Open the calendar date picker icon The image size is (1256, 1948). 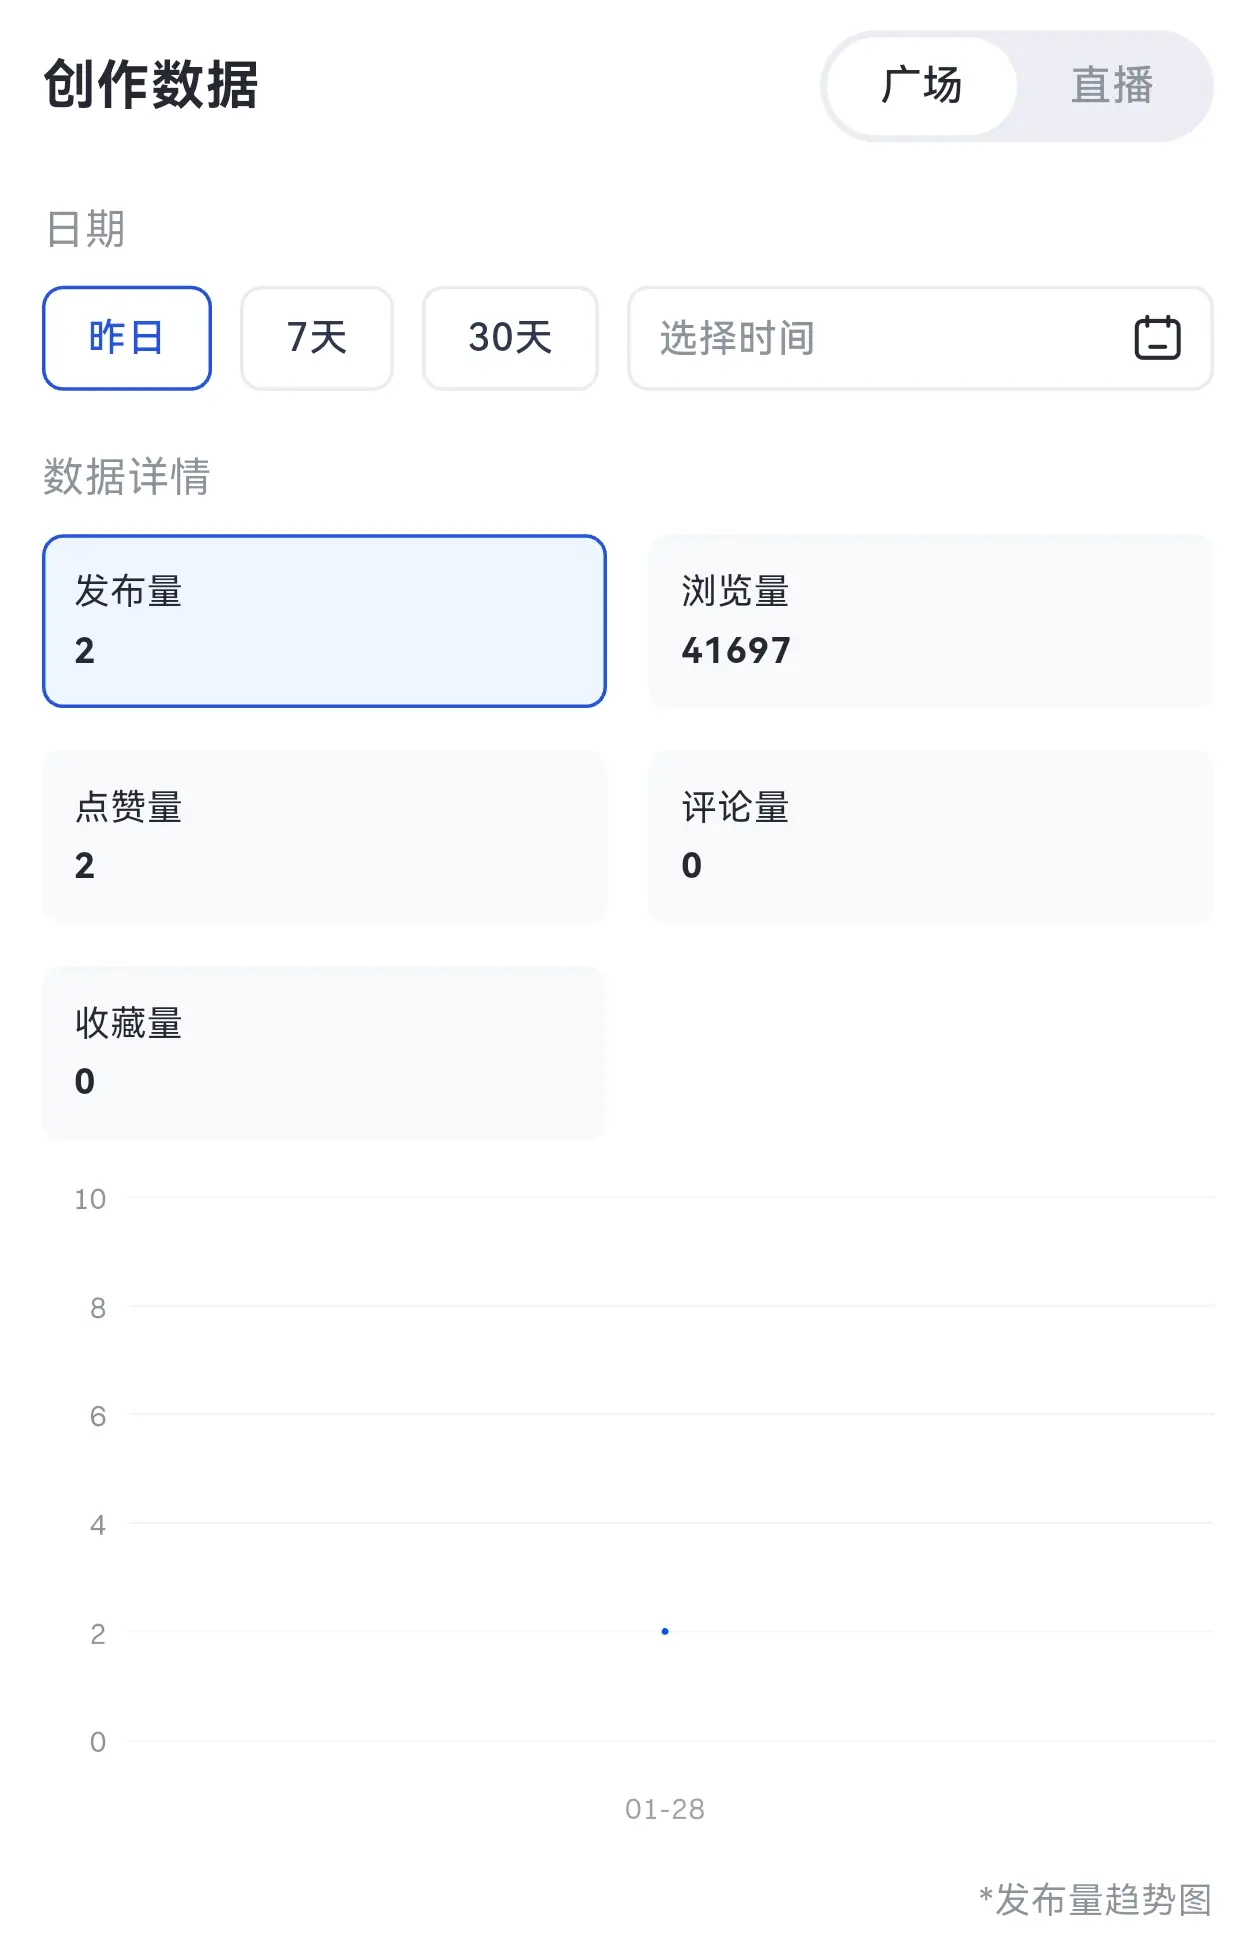click(x=1157, y=338)
